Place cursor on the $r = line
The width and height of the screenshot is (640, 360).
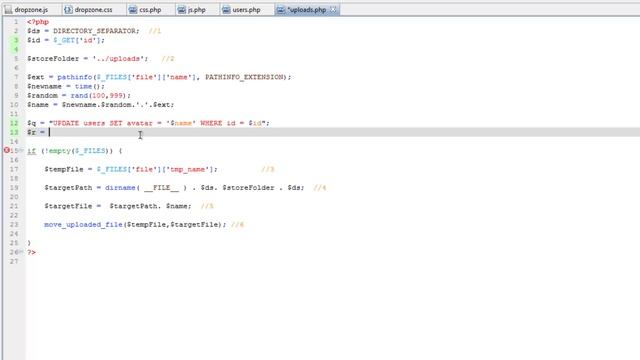pos(333,132)
